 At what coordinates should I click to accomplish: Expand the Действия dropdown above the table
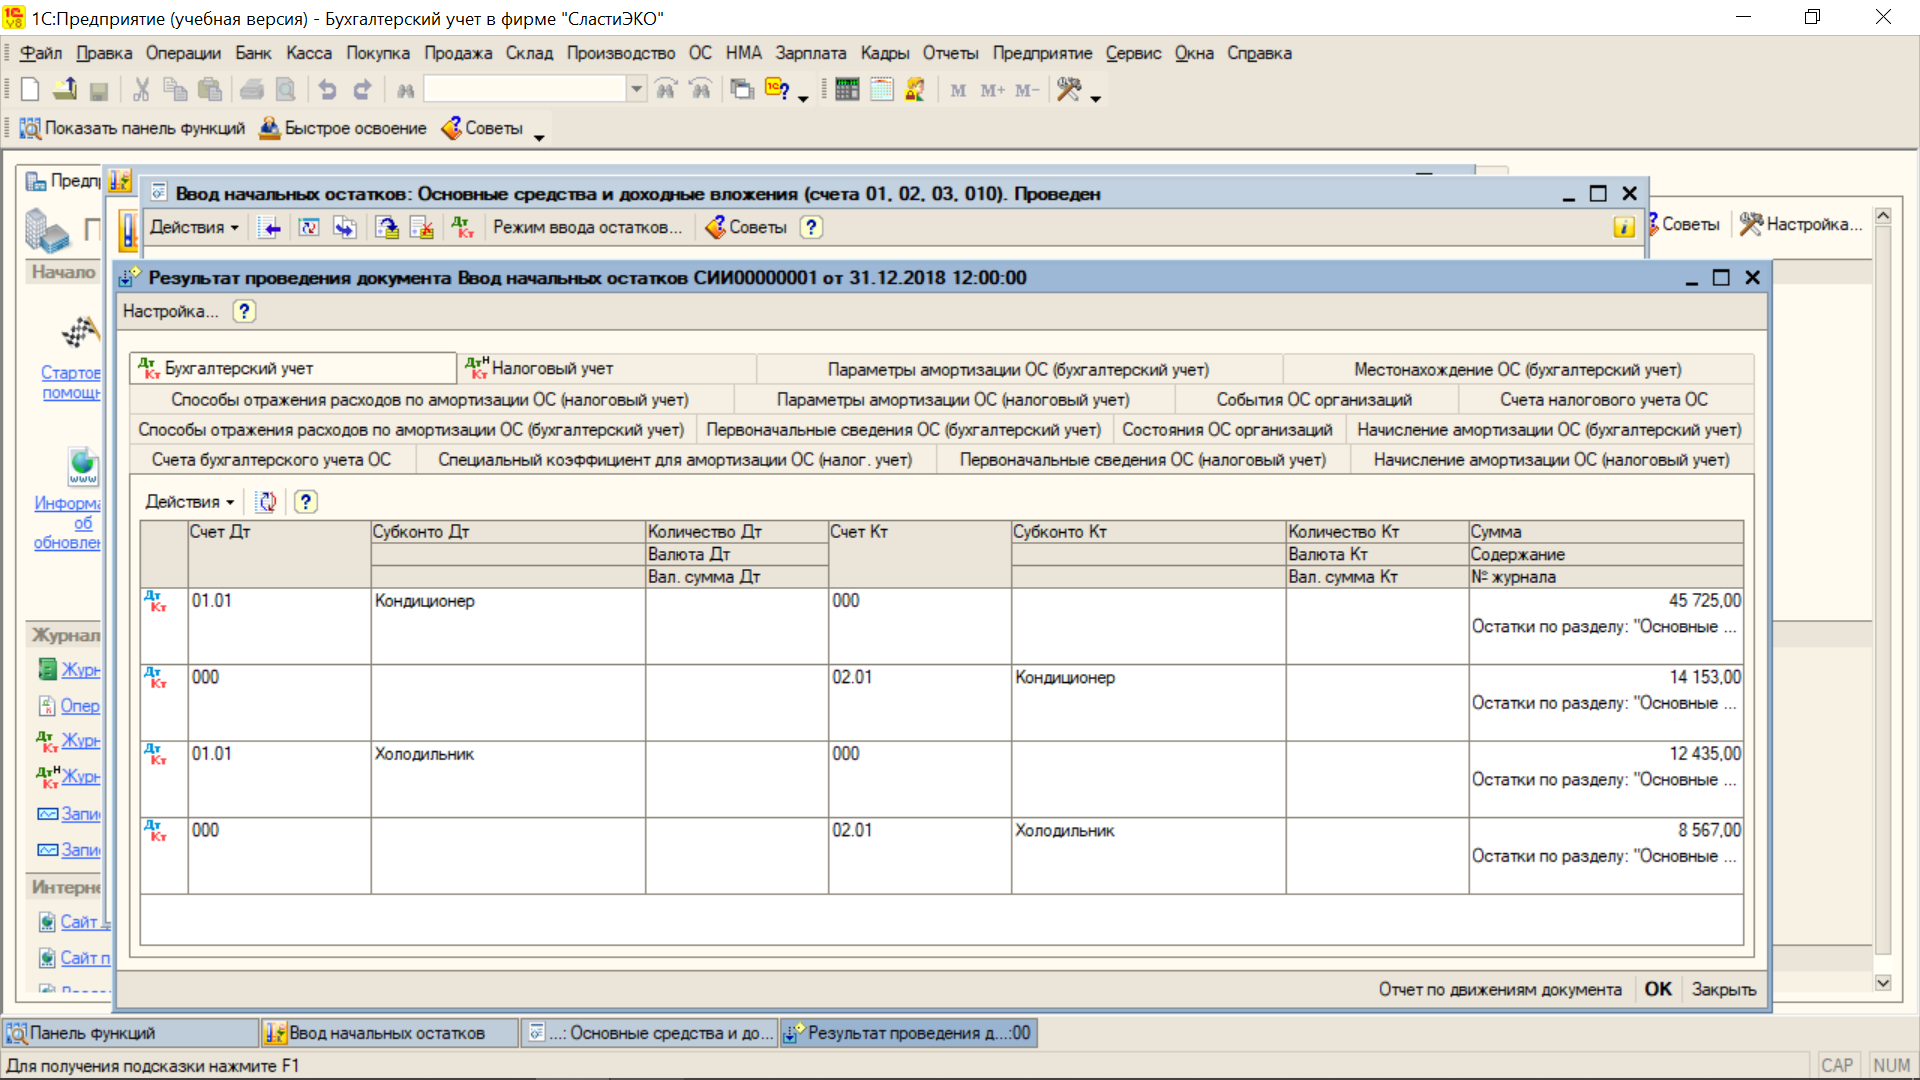190,502
